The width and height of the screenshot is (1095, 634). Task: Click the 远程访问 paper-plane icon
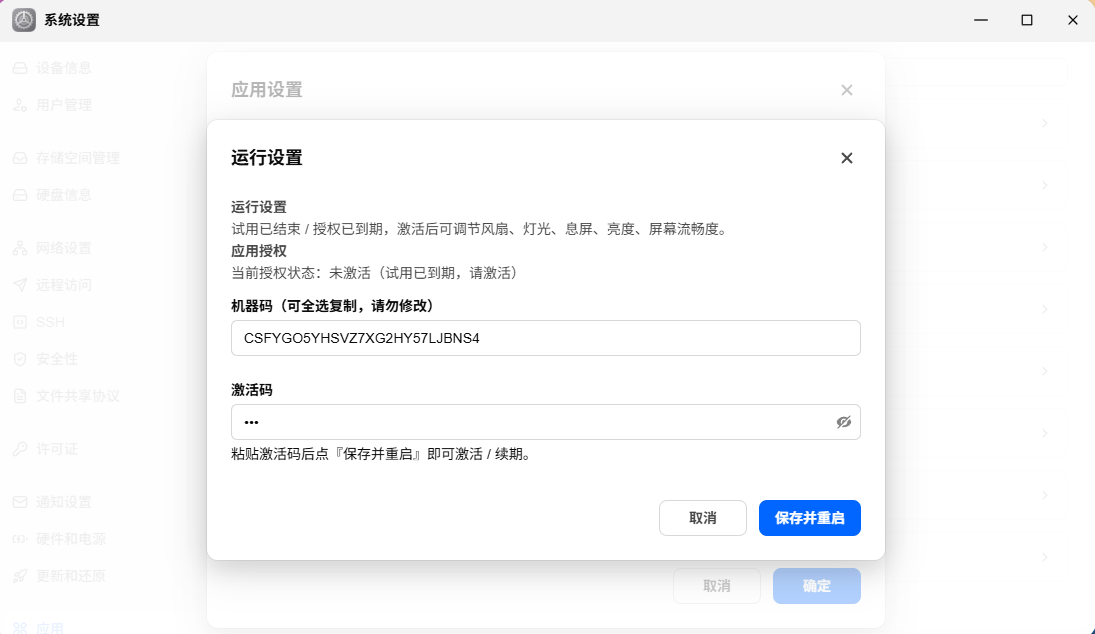(20, 285)
